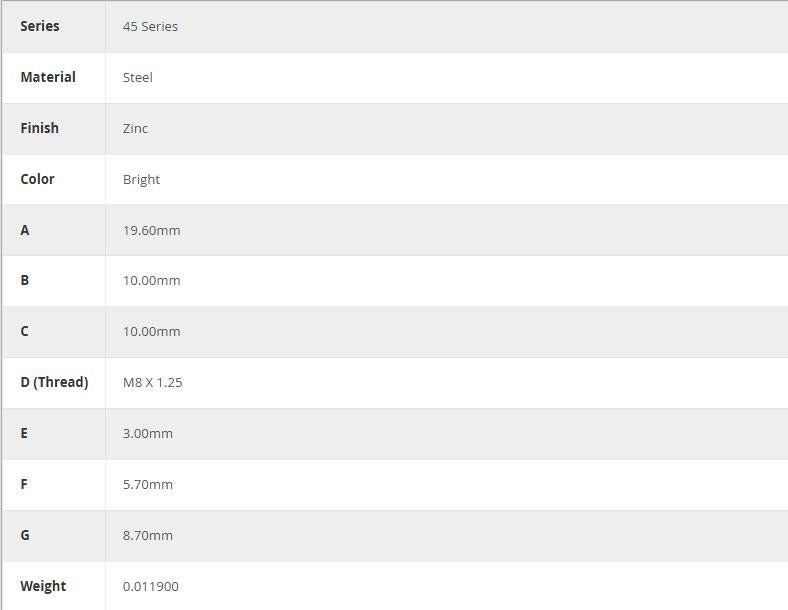Click the Color row label
788x610 pixels.
pos(38,179)
